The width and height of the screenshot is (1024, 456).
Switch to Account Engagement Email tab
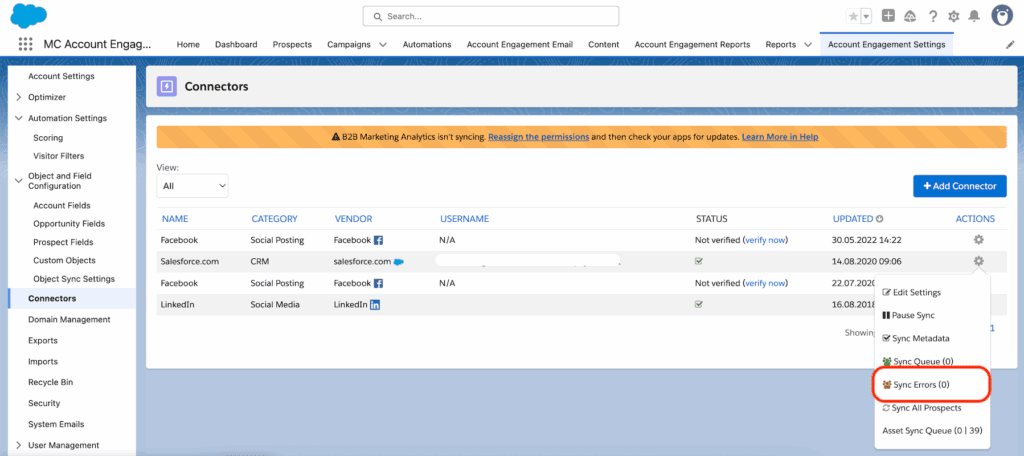pos(519,44)
